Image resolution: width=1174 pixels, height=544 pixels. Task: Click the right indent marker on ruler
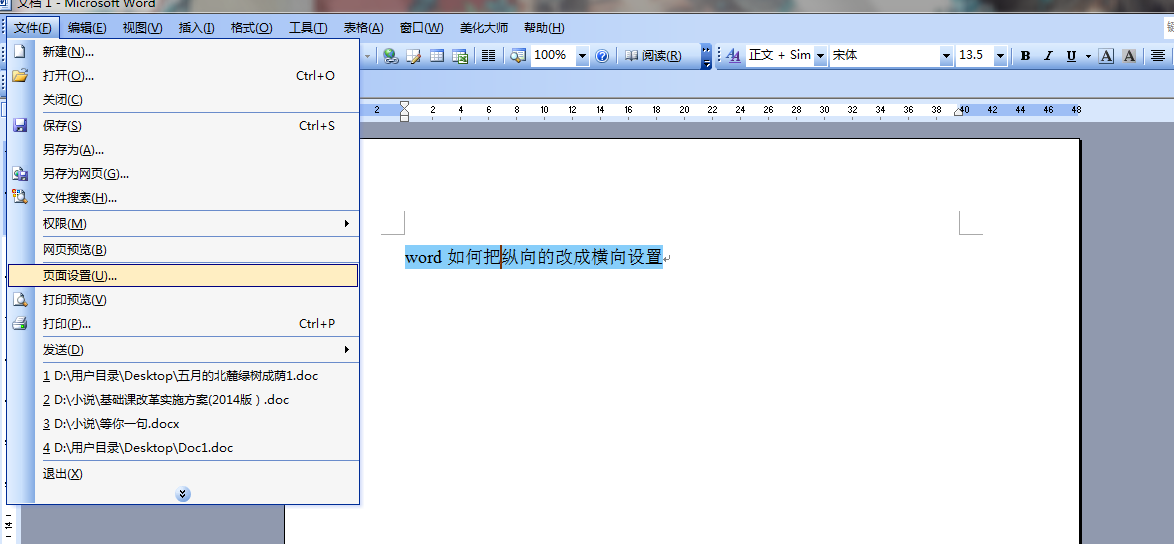(x=959, y=111)
